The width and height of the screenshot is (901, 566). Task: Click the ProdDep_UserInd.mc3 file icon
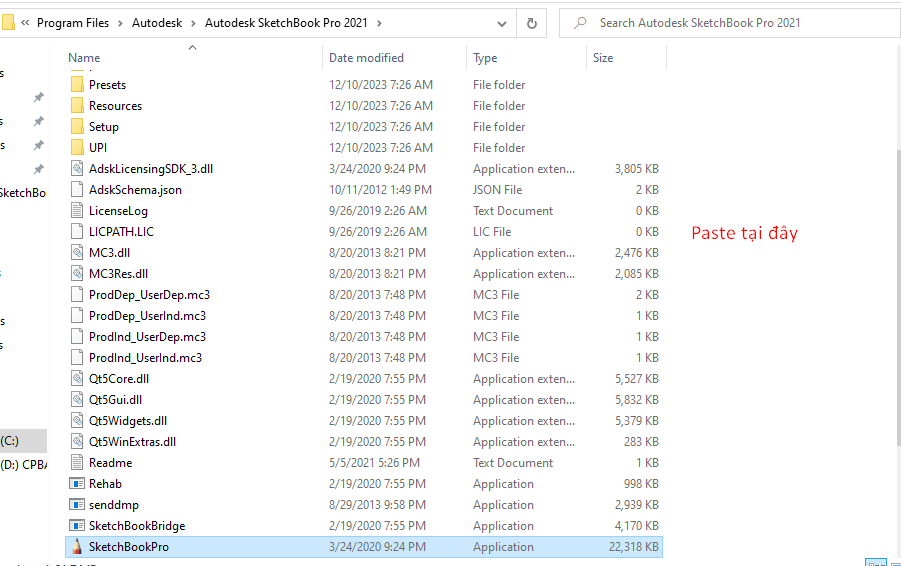pyautogui.click(x=77, y=315)
